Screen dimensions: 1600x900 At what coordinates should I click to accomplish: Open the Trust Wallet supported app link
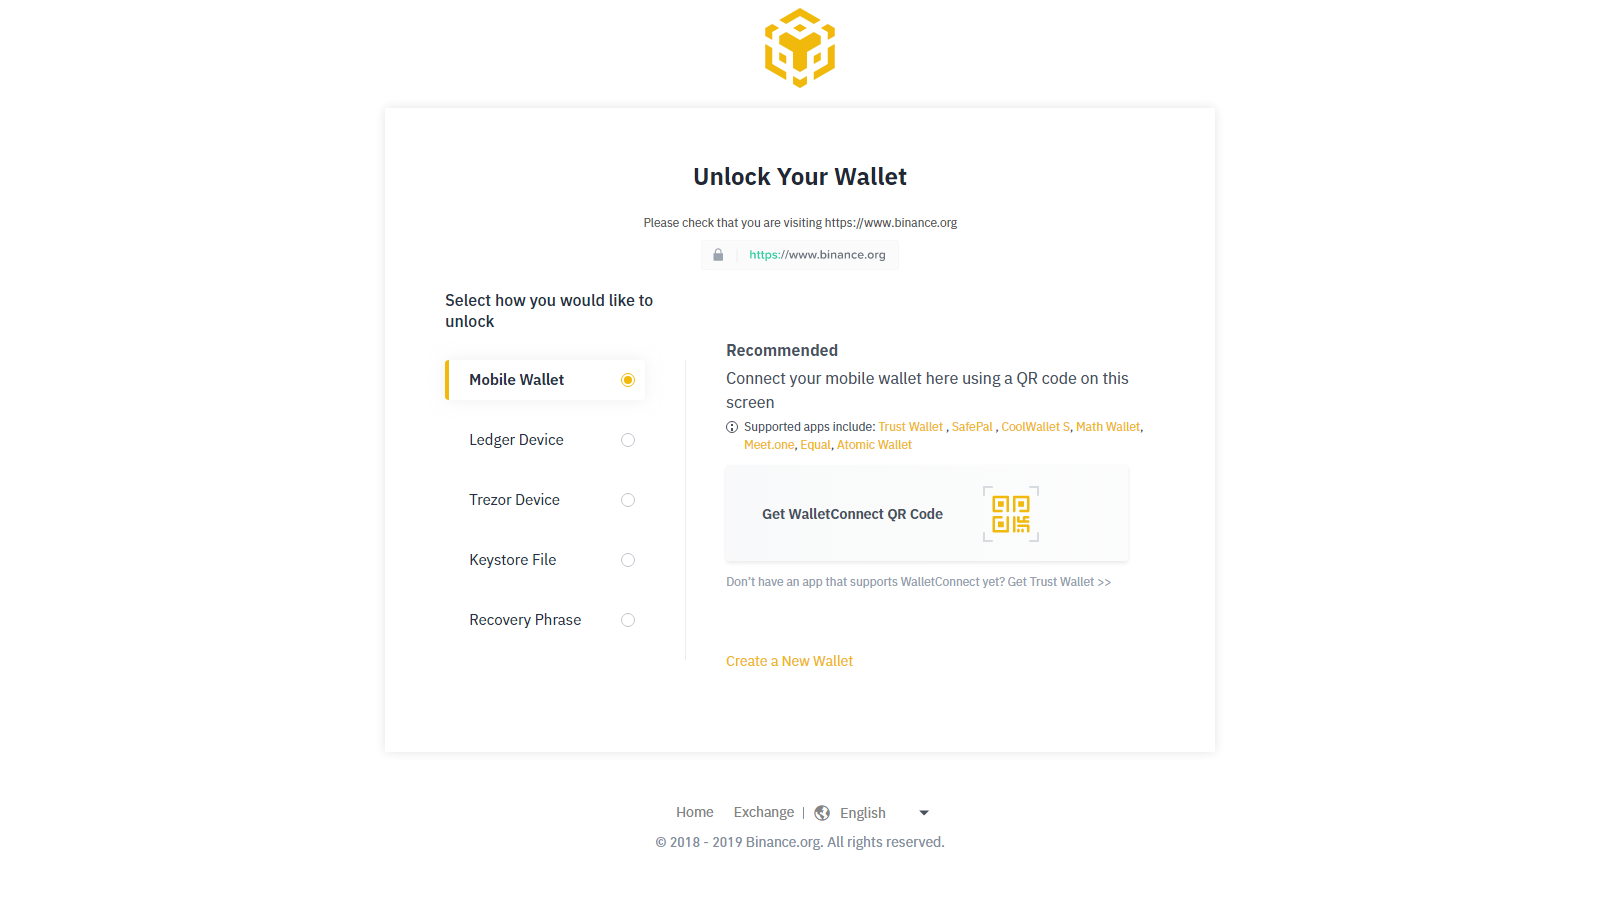point(911,427)
